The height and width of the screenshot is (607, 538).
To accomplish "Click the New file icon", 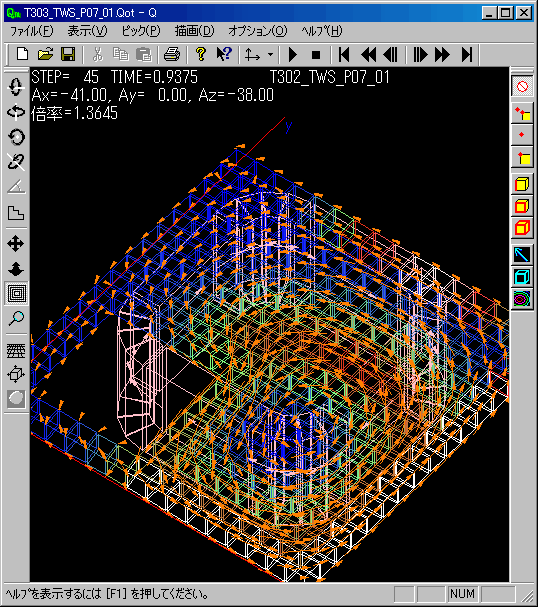I will (x=22, y=55).
